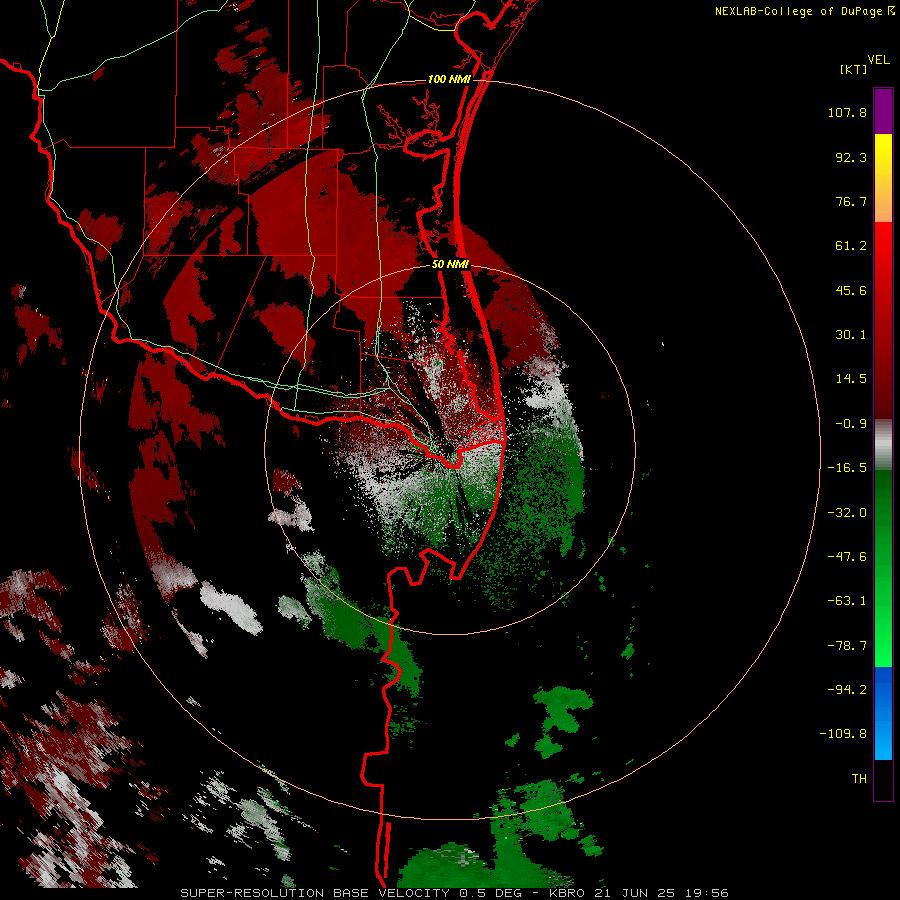Click the 50 NMI range ring label
The image size is (900, 900).
pyautogui.click(x=451, y=264)
